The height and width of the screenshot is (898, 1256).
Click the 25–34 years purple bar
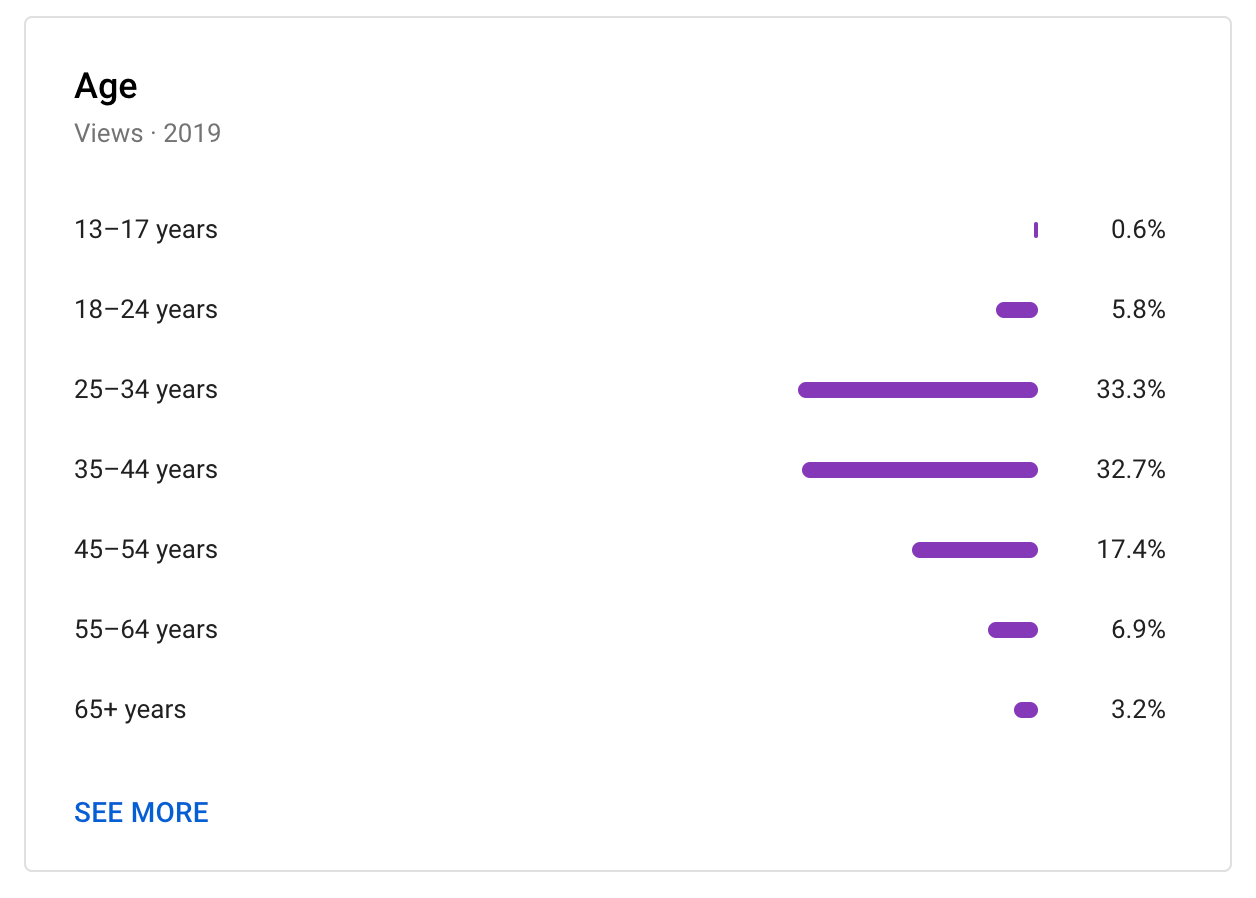coord(918,390)
